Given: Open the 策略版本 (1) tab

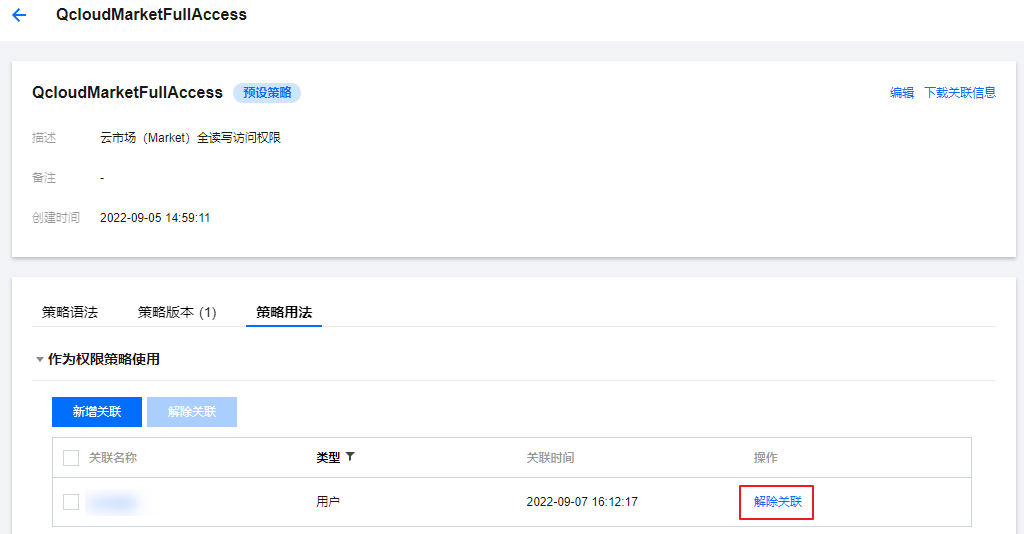Looking at the screenshot, I should (177, 312).
